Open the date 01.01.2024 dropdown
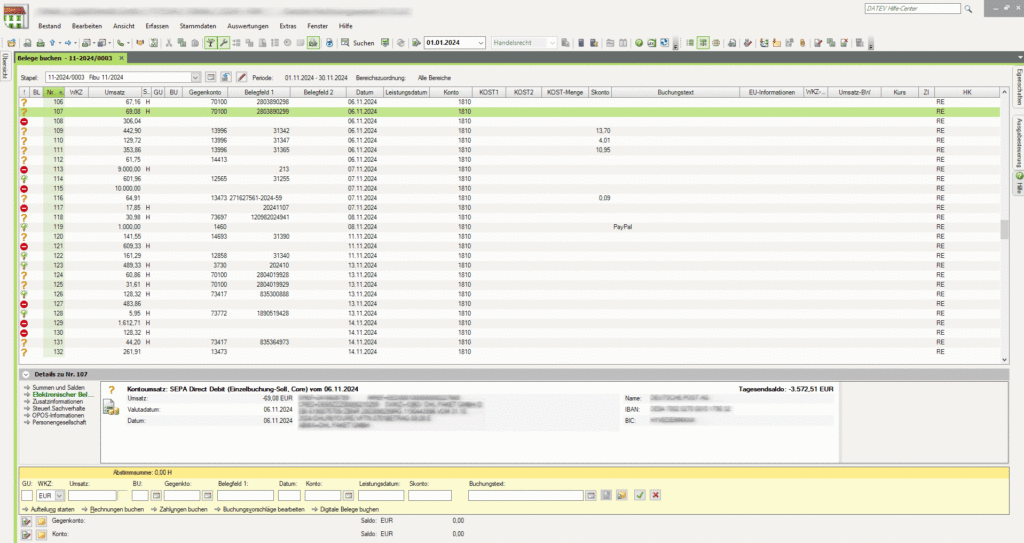This screenshot has width=1024, height=543. [481, 42]
